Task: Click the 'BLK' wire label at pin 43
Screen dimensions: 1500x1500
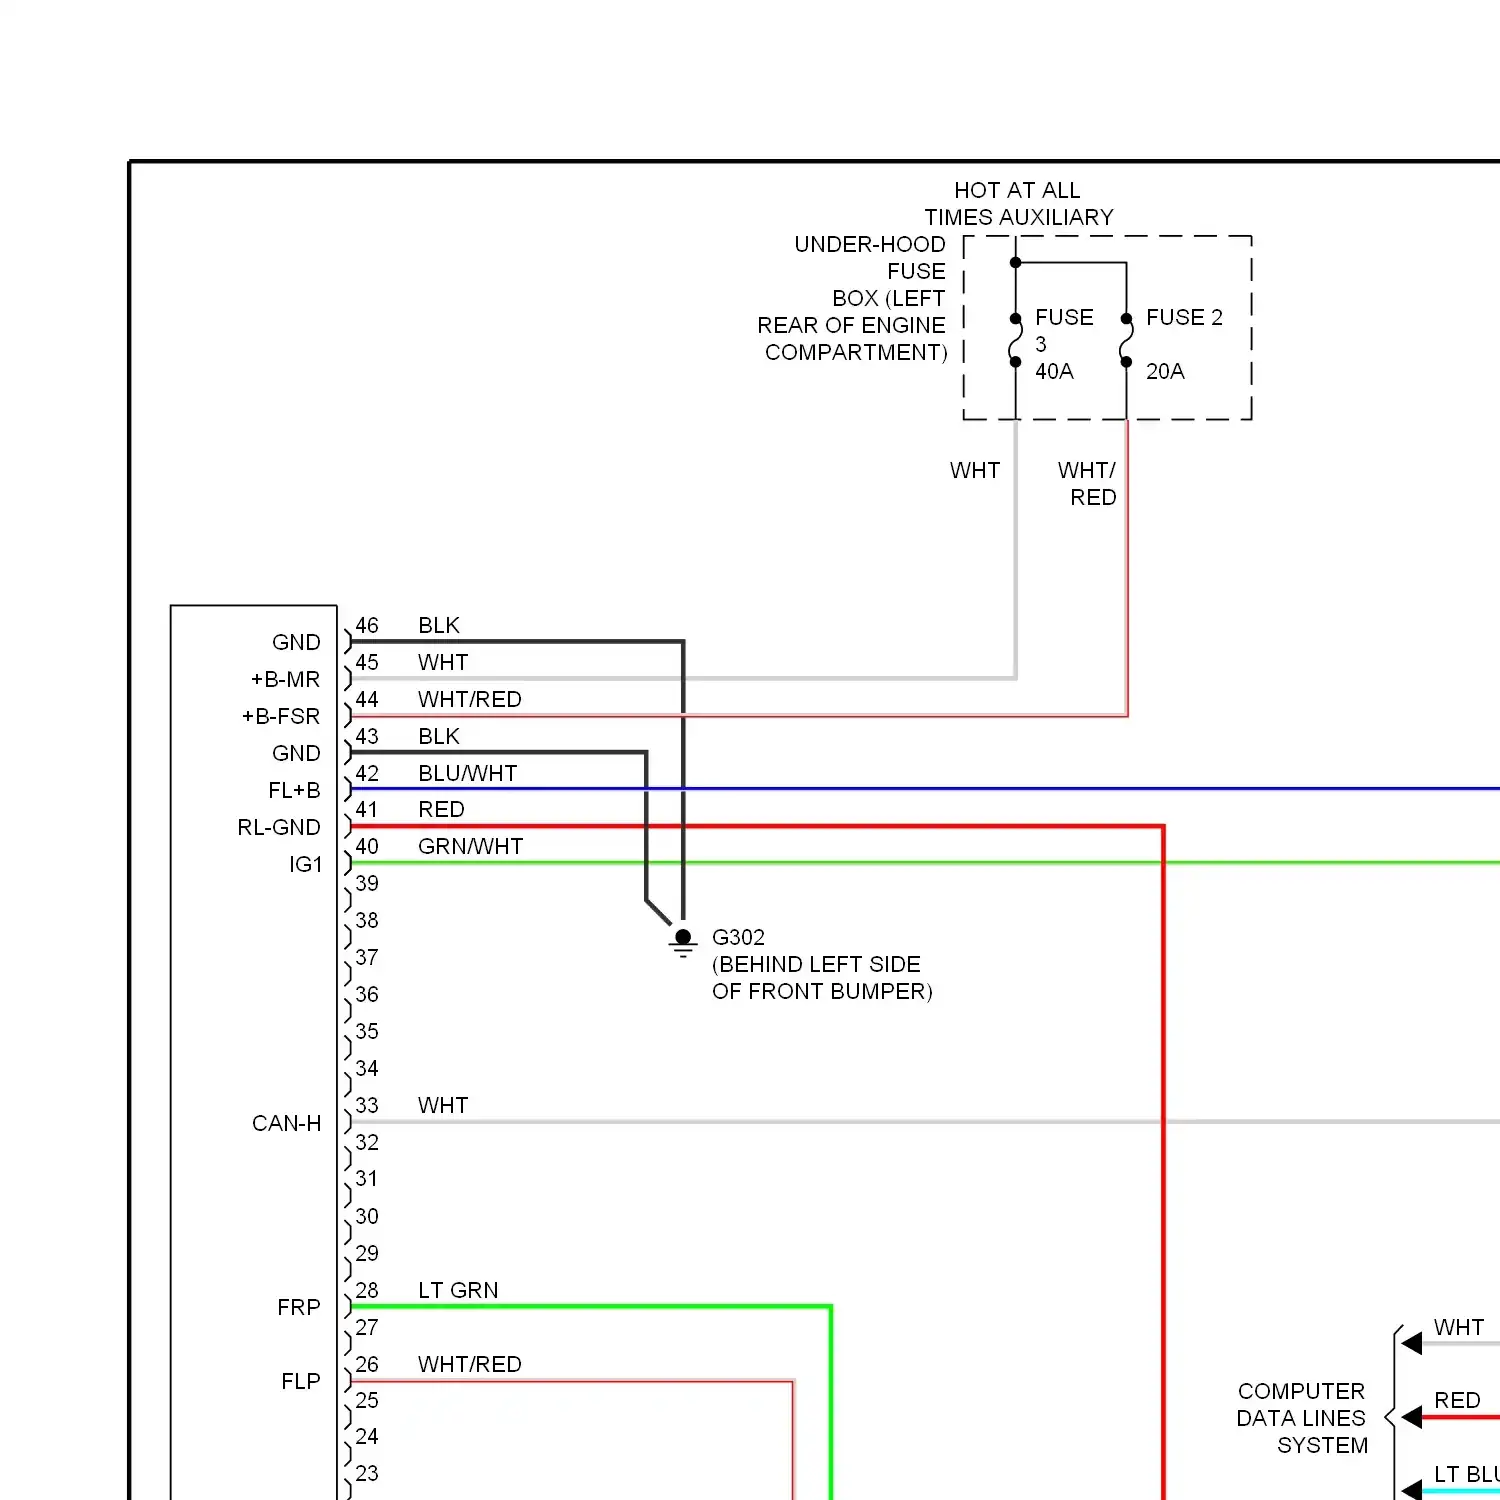Action: click(439, 736)
